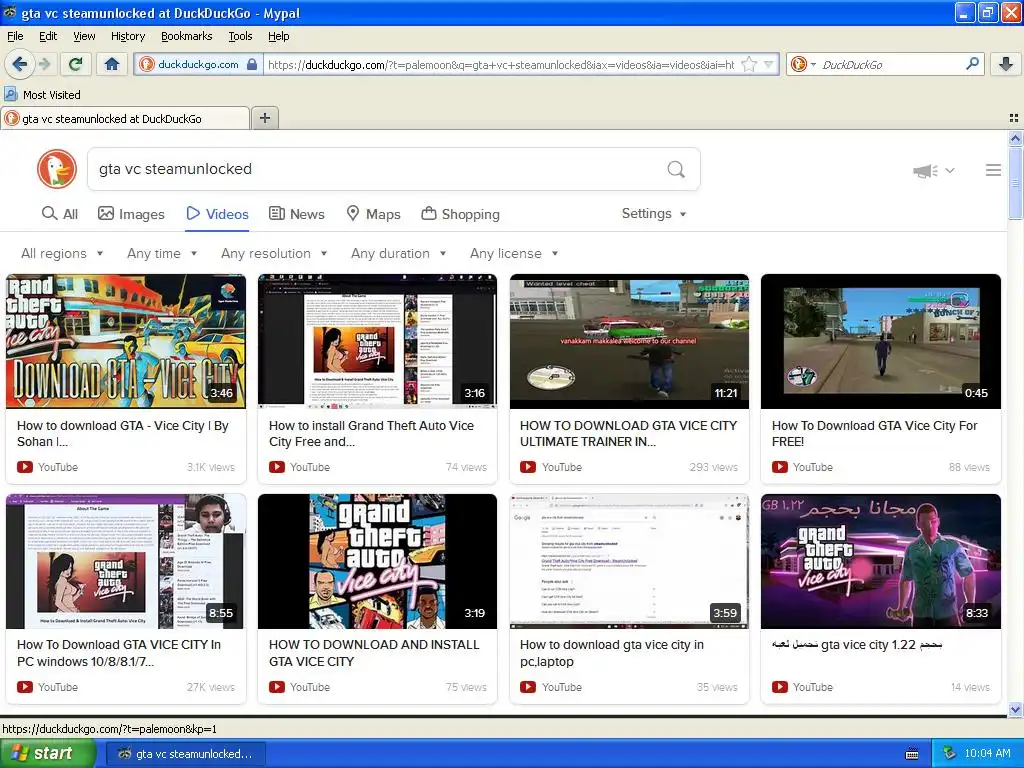Switch to the Shopping results tab
The height and width of the screenshot is (768, 1024).
(x=460, y=214)
